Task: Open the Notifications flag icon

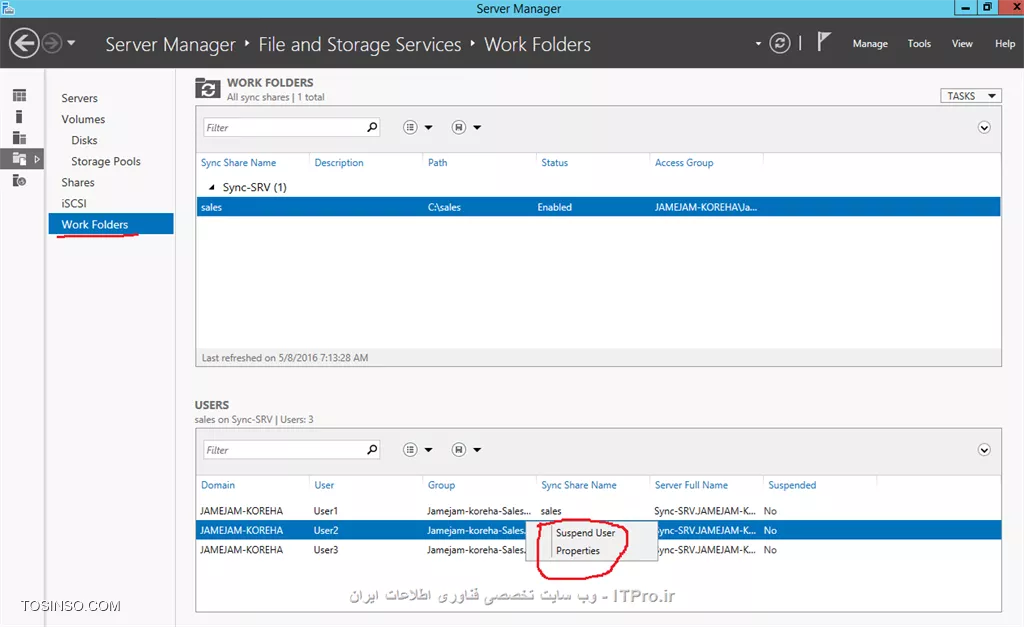Action: click(824, 42)
